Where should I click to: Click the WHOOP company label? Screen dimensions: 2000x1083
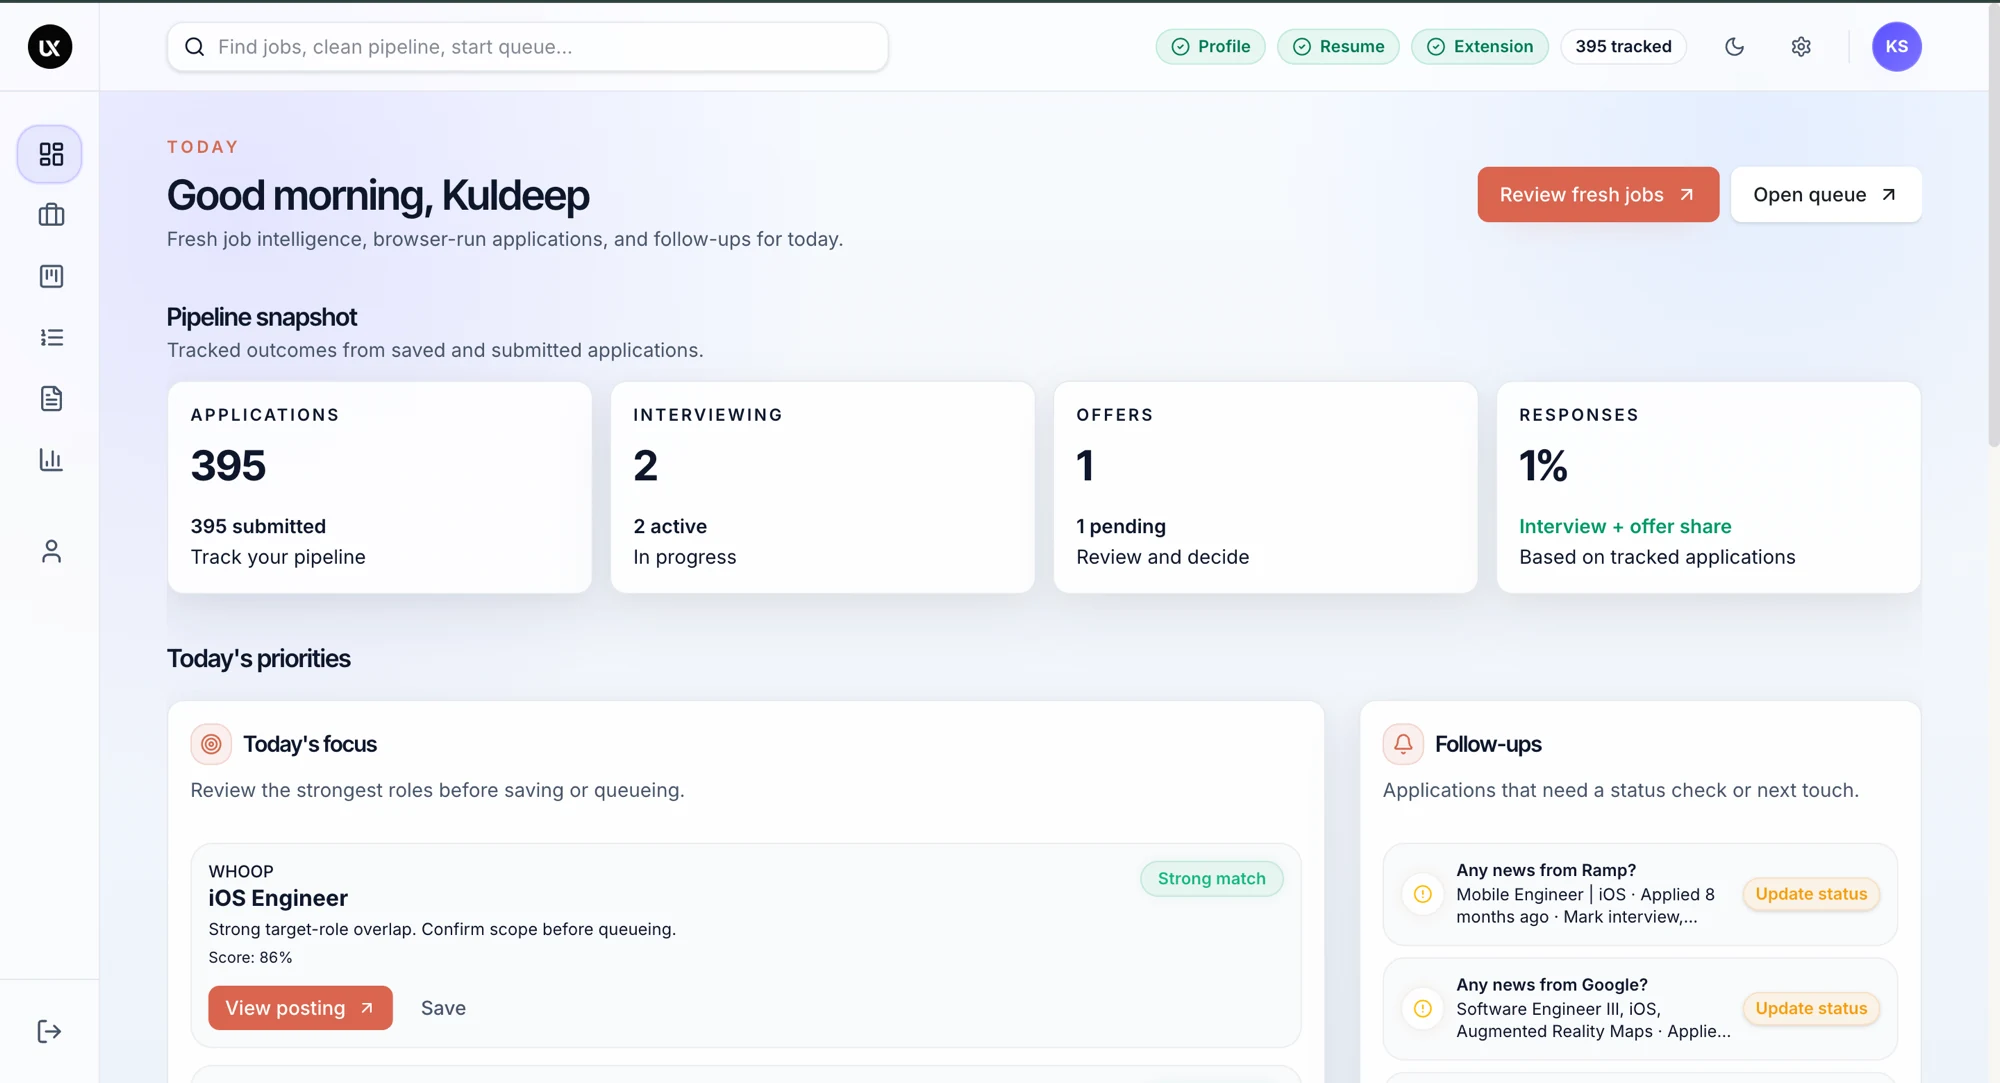(x=241, y=871)
